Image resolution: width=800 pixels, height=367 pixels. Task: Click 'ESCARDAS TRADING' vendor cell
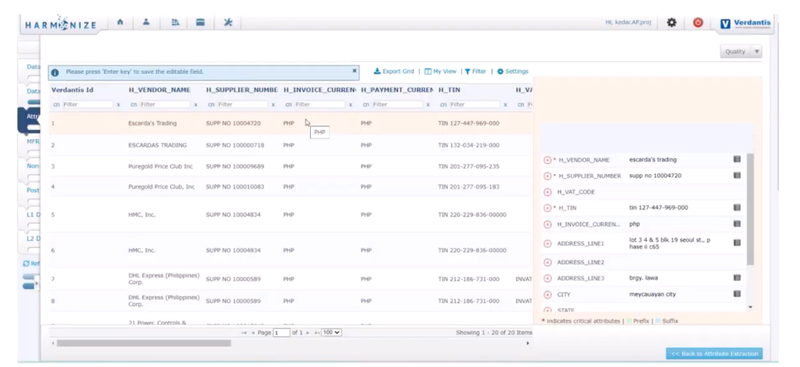tap(157, 145)
